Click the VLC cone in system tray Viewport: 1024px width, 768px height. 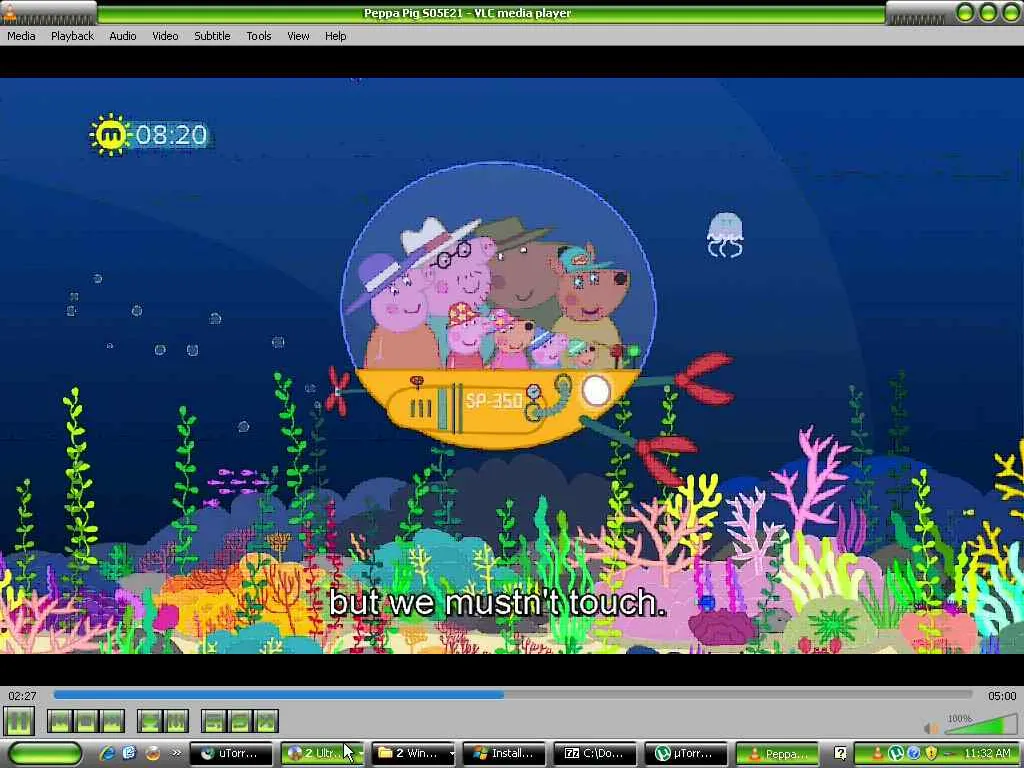coord(878,754)
